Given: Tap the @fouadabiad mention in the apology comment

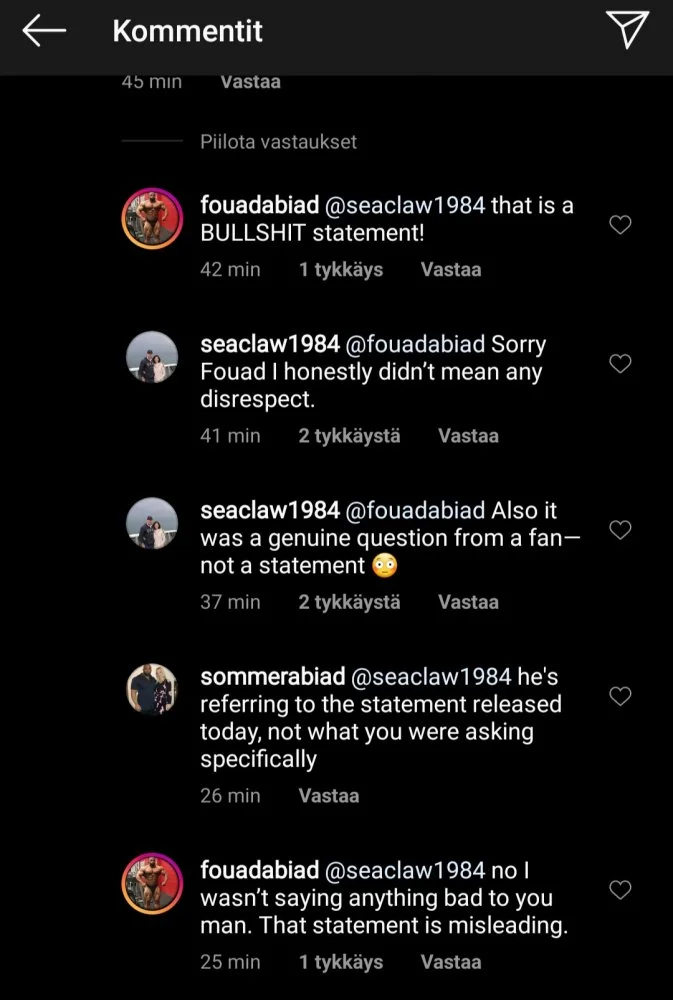Looking at the screenshot, I should pyautogui.click(x=415, y=344).
